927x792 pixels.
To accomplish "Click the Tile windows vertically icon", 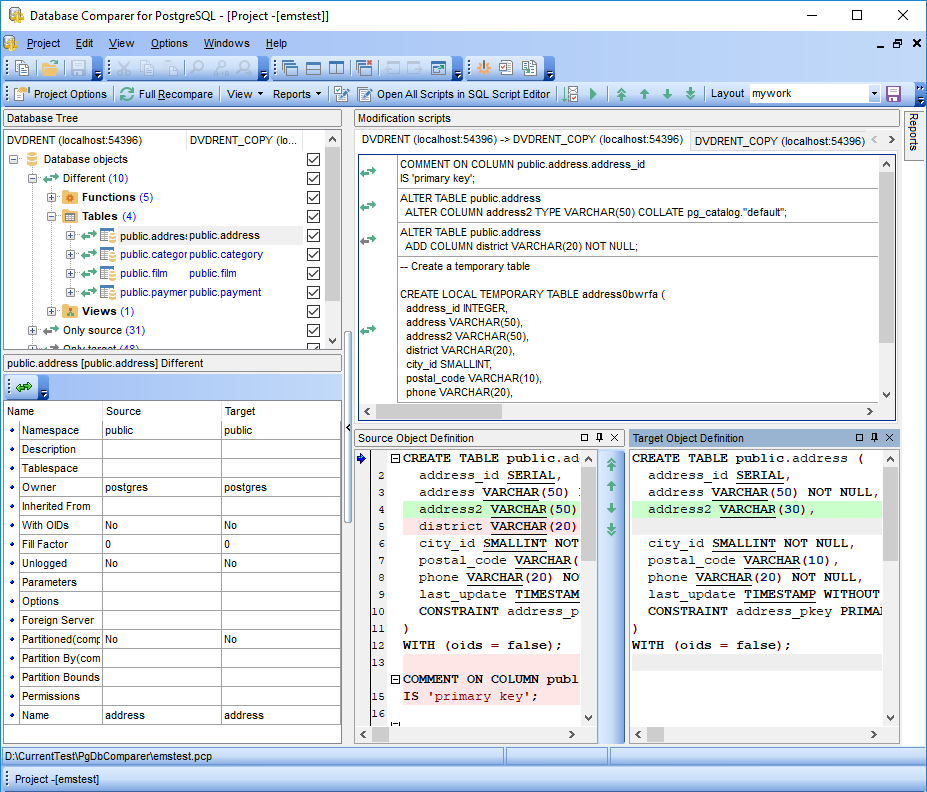I will click(x=336, y=69).
